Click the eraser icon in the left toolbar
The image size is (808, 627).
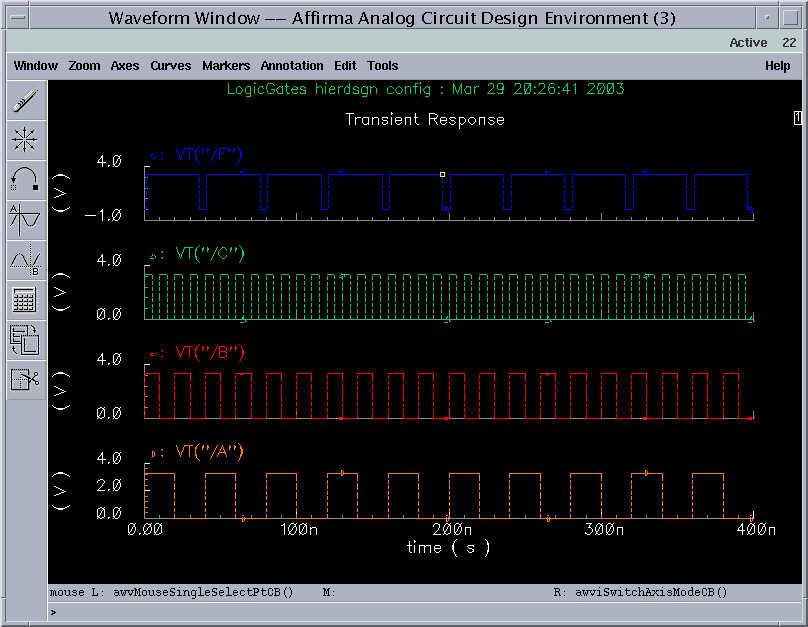25,100
